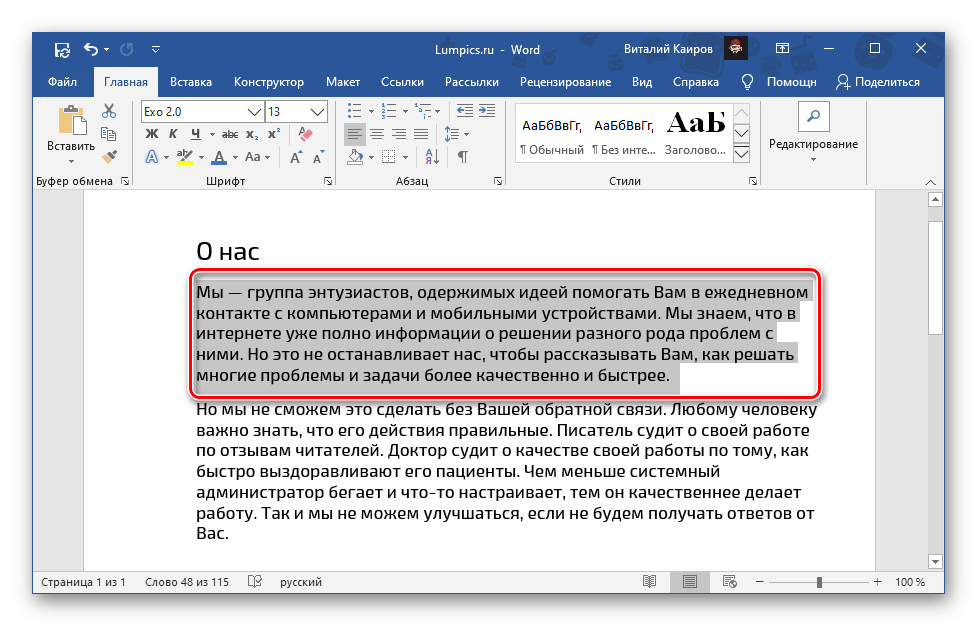Decrease paragraph indent
The width and height of the screenshot is (977, 626).
[x=465, y=111]
